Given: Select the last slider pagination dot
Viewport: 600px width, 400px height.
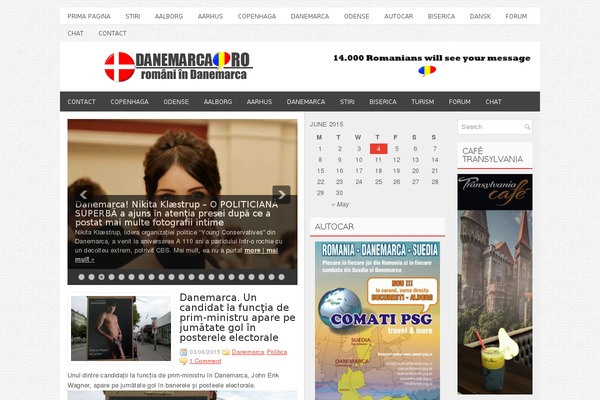Looking at the screenshot, I should click(281, 277).
